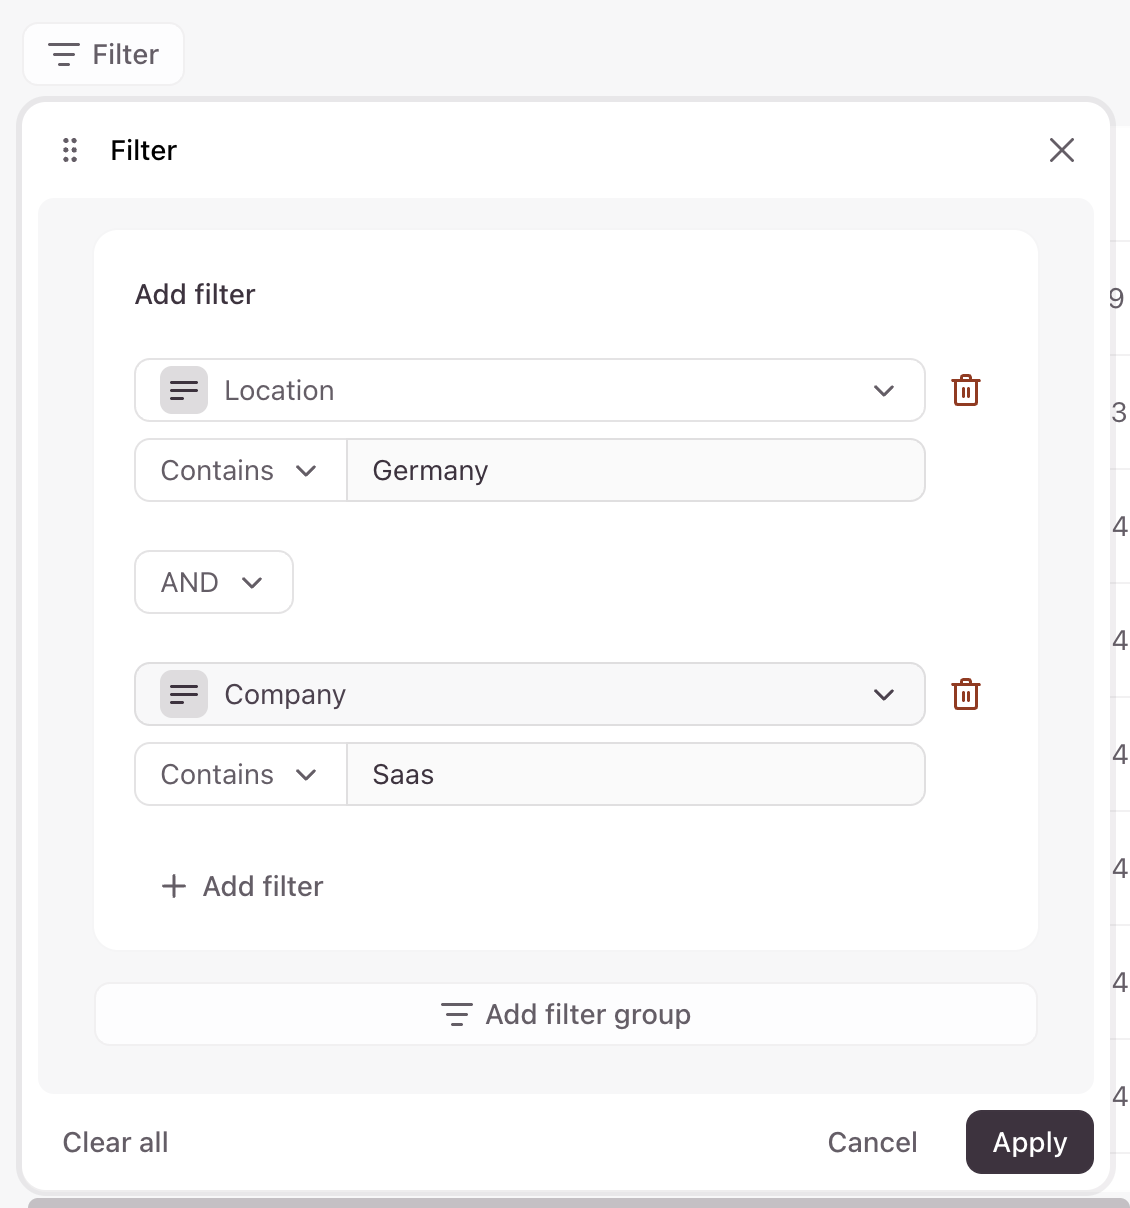The width and height of the screenshot is (1130, 1208).
Task: Expand the AND logic operator dropdown
Action: tap(214, 582)
